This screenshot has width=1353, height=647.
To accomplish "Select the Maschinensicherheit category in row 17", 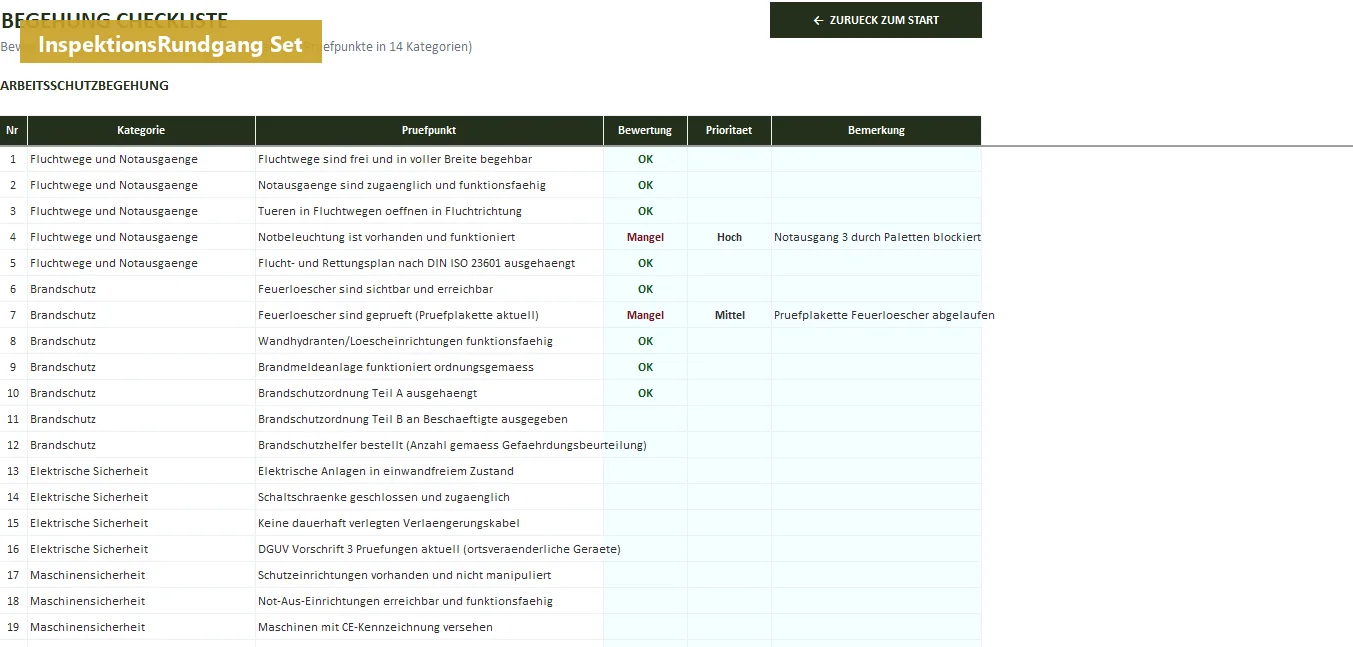I will (x=141, y=575).
